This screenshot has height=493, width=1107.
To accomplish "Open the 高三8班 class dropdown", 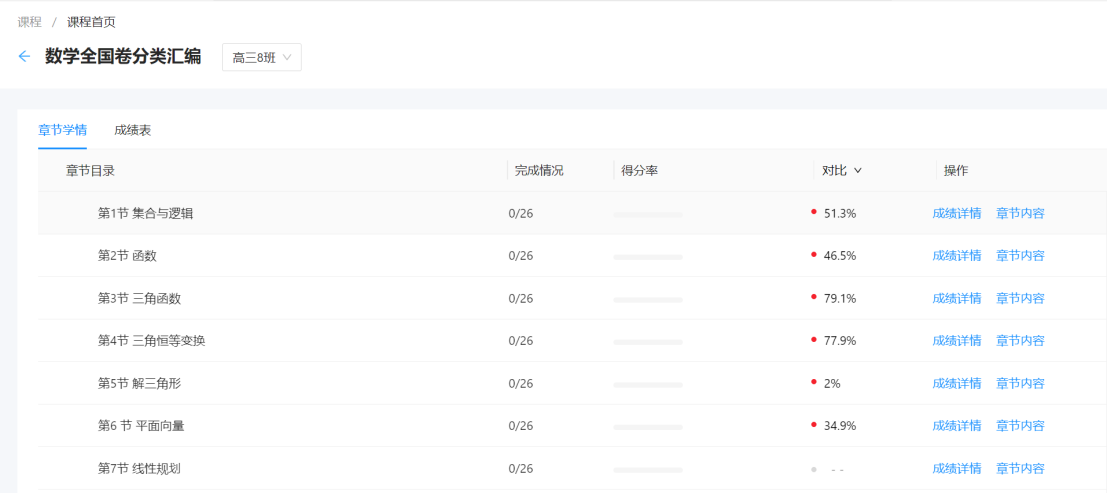I will pyautogui.click(x=262, y=57).
